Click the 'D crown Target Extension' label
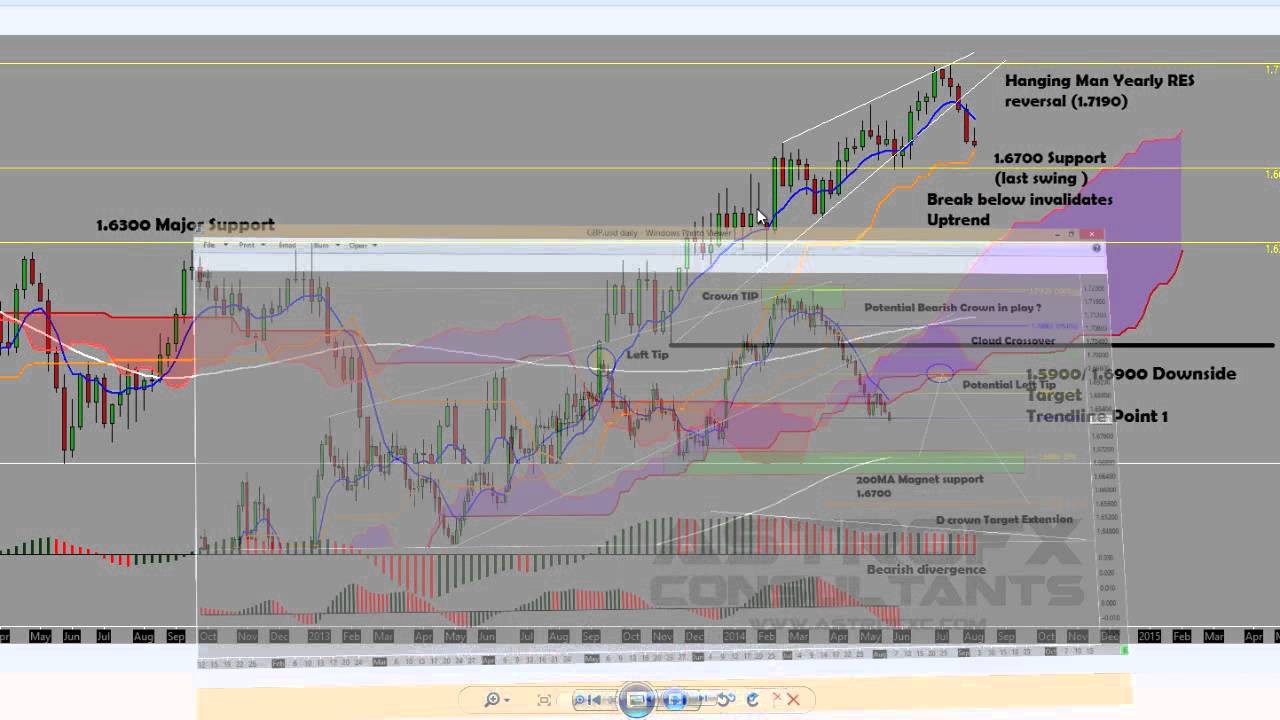The height and width of the screenshot is (720, 1280). (1004, 520)
